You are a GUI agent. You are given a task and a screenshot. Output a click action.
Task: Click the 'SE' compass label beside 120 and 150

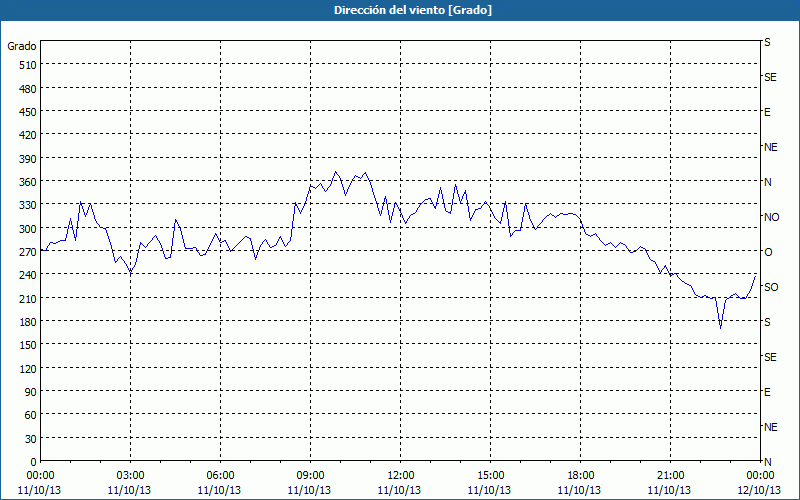[770, 357]
